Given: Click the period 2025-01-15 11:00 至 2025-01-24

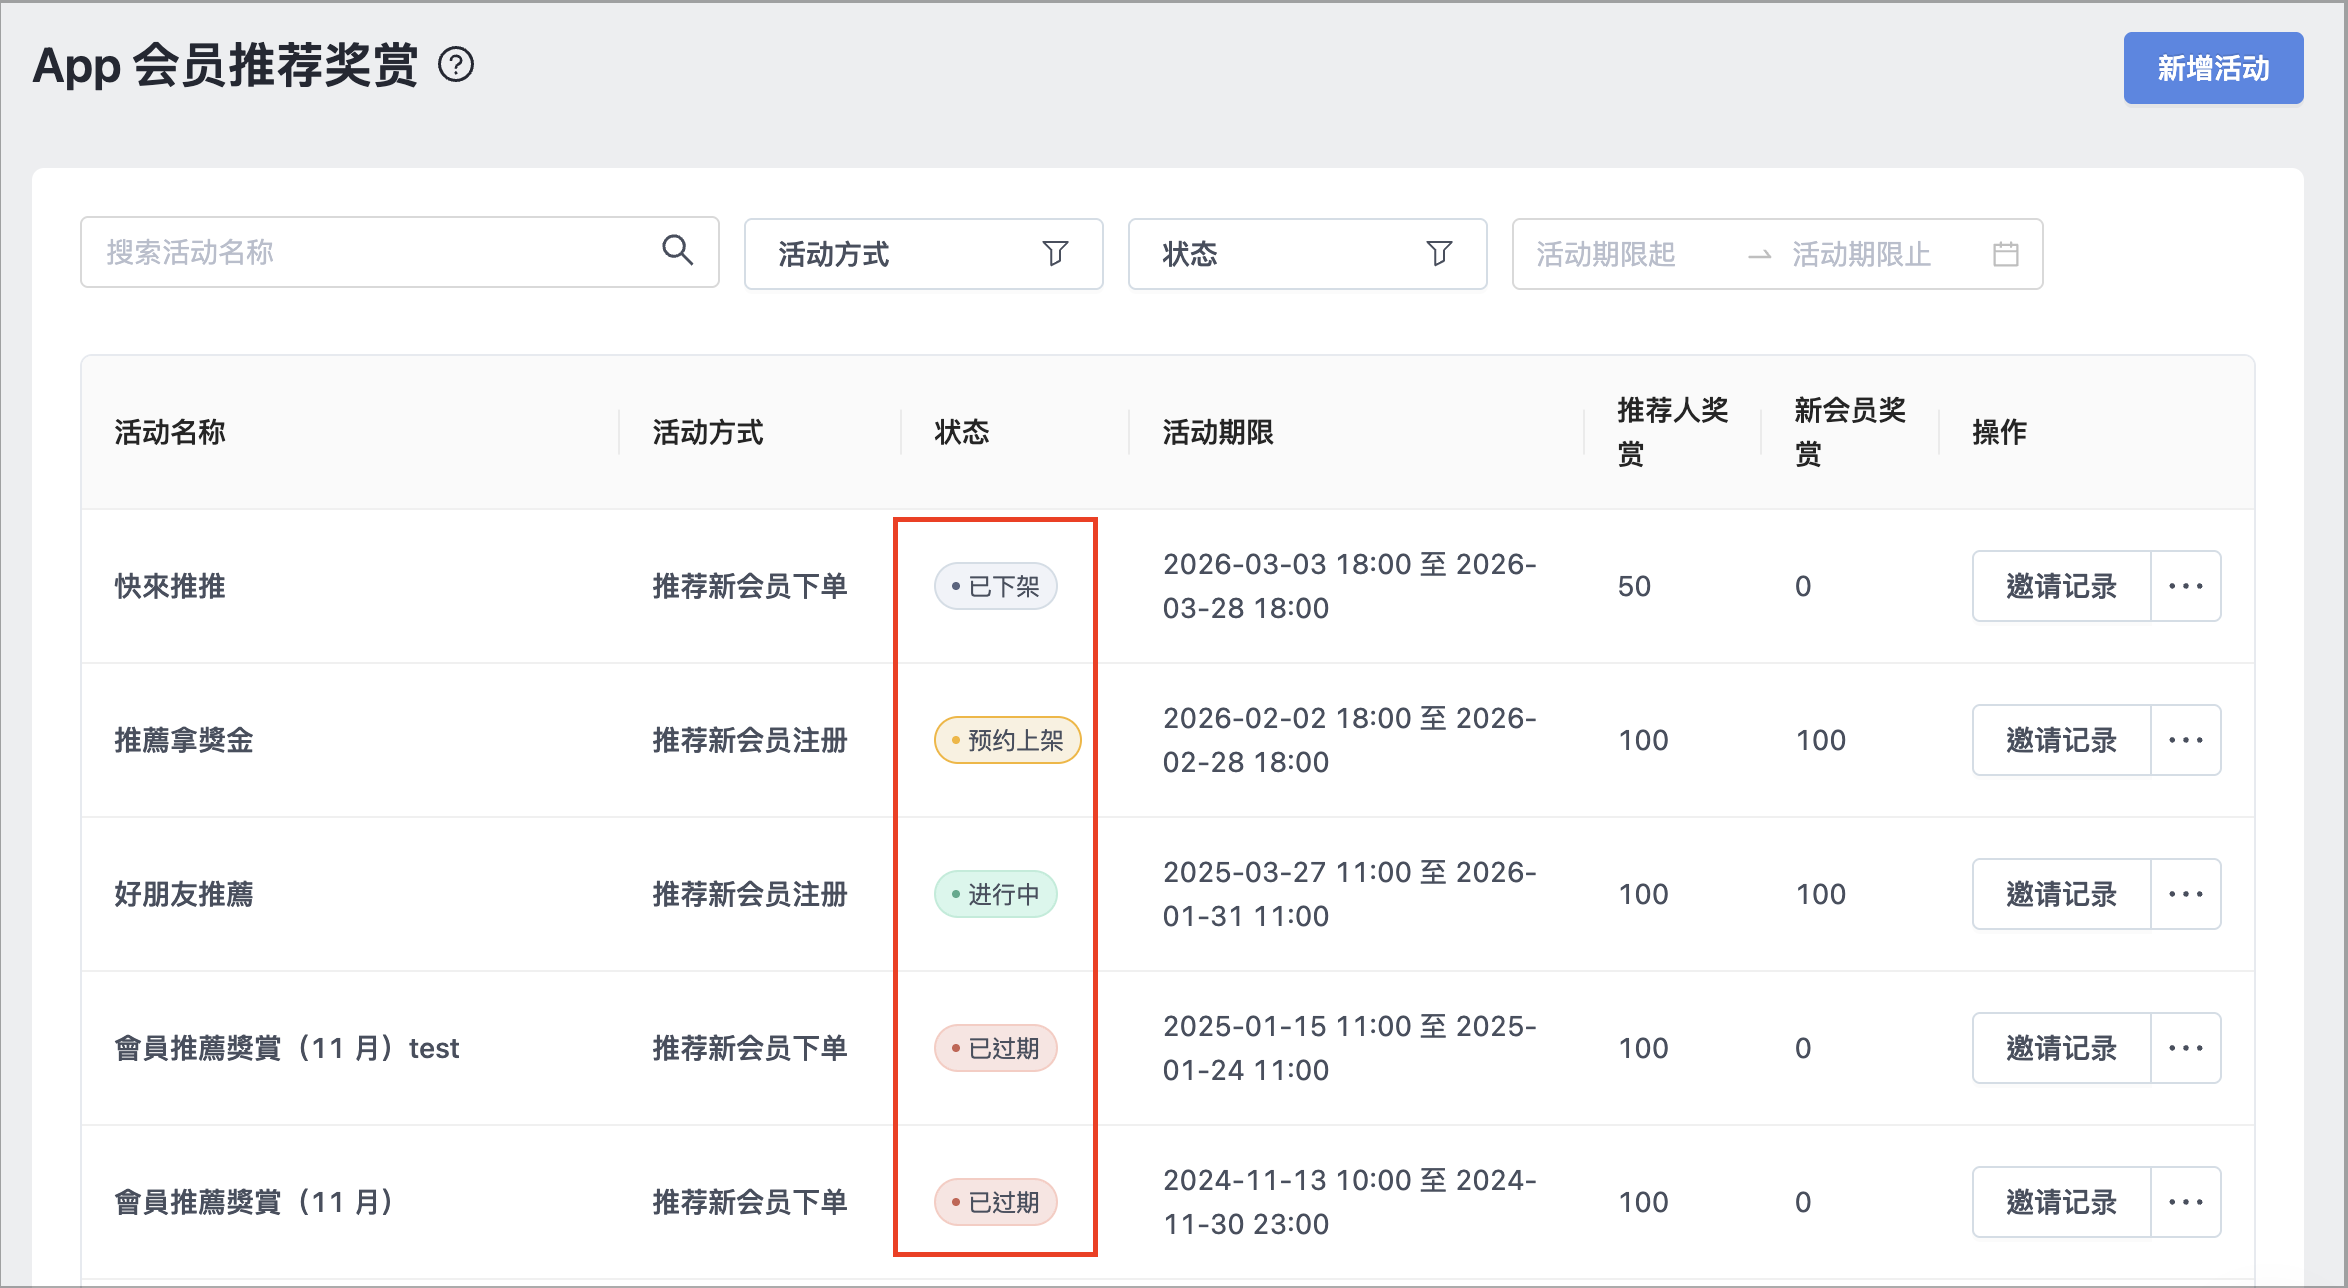Looking at the screenshot, I should click(x=1349, y=1048).
